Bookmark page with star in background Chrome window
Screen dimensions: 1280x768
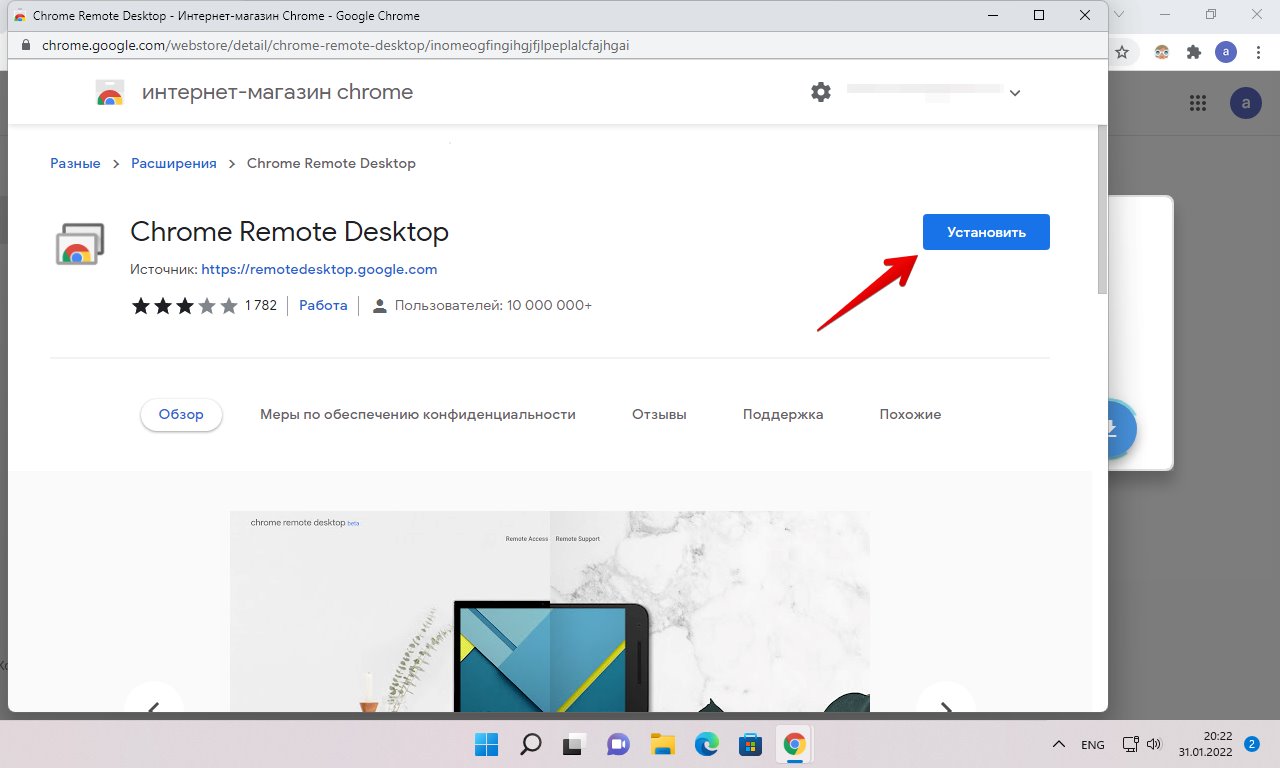click(x=1122, y=52)
